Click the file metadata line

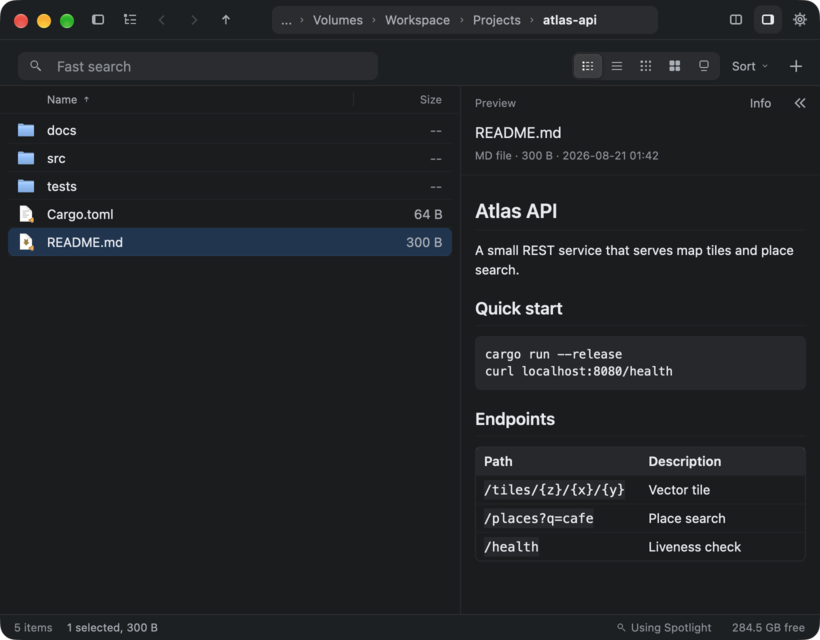tap(566, 156)
